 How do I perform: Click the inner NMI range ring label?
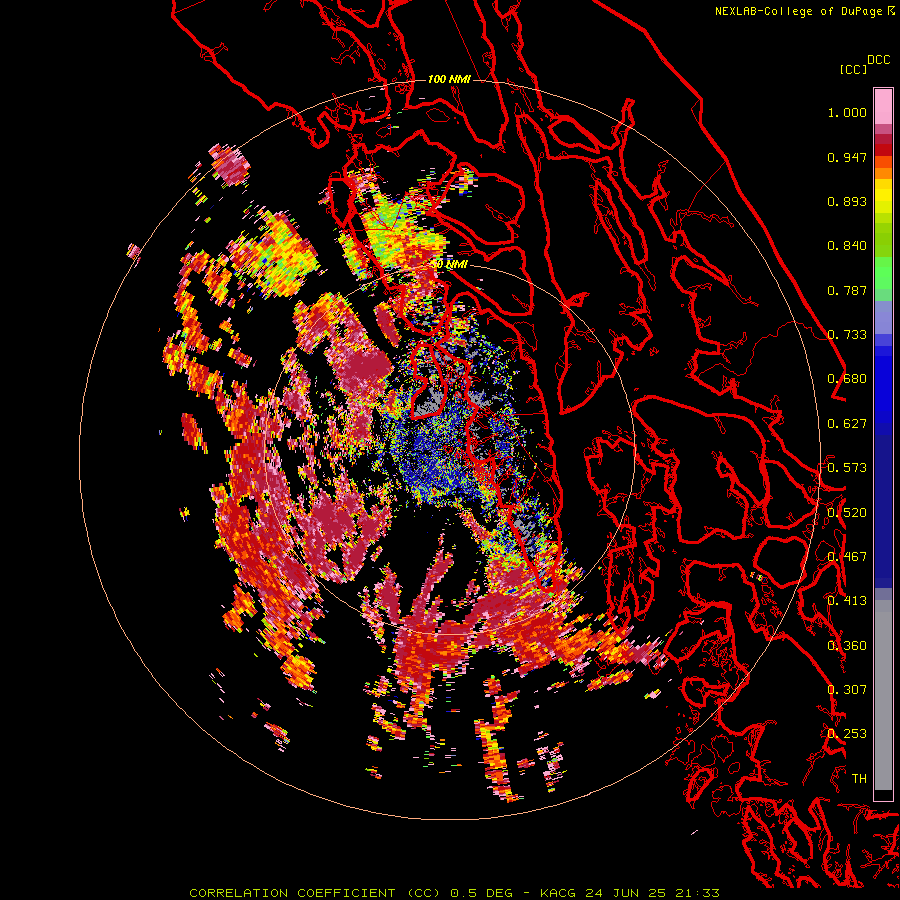click(450, 265)
